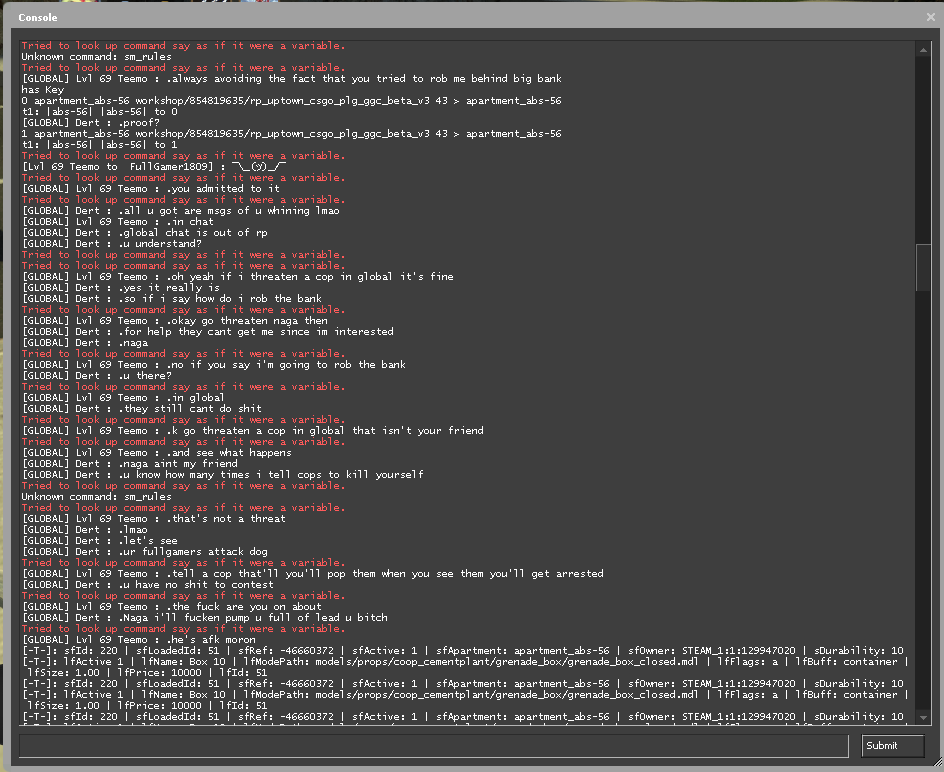This screenshot has width=944, height=772.
Task: Click '.he's afk moron' line
Action: click(x=138, y=640)
